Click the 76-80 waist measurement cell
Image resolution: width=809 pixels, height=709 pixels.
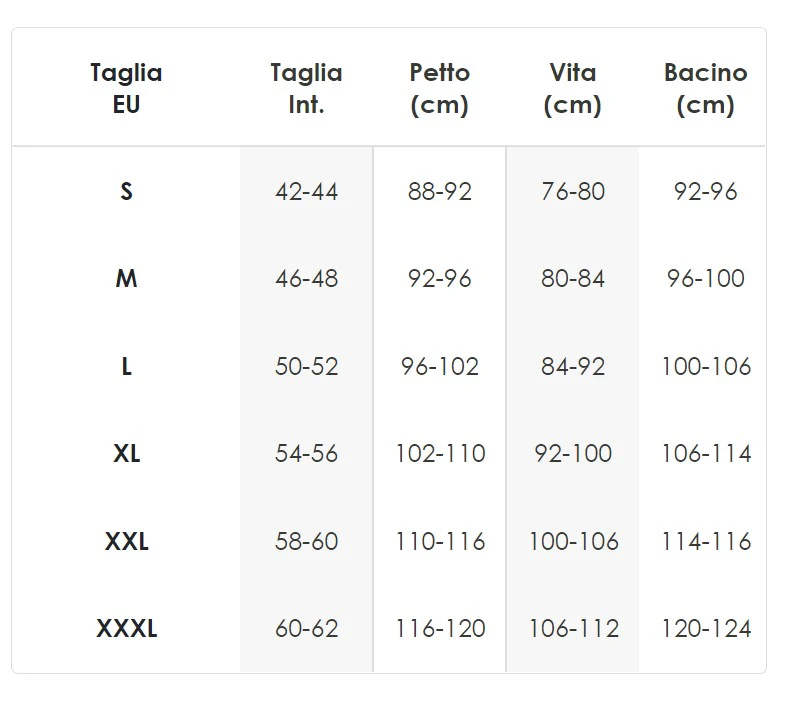[x=572, y=191]
